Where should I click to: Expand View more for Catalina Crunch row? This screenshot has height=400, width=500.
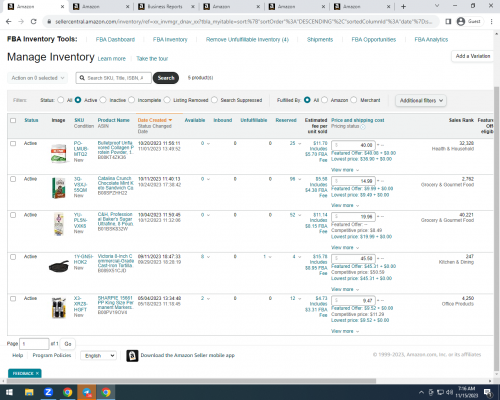(x=345, y=205)
